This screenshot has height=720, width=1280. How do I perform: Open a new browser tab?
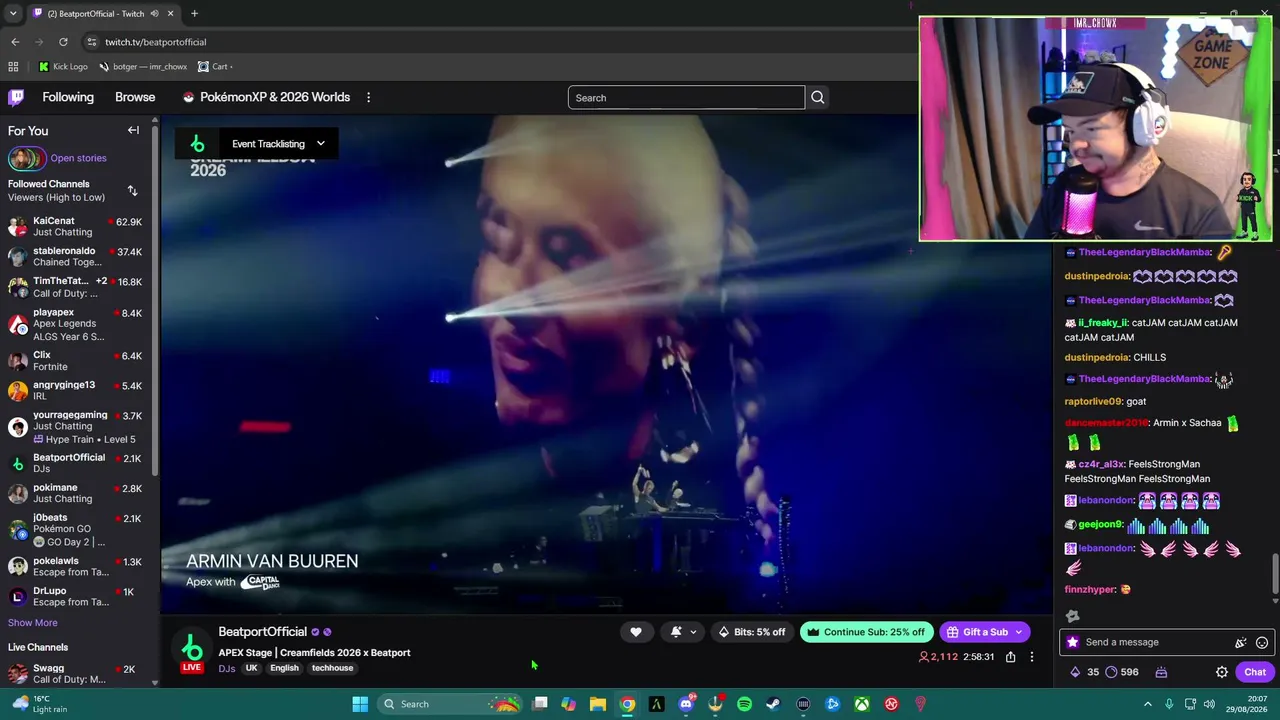(x=194, y=14)
